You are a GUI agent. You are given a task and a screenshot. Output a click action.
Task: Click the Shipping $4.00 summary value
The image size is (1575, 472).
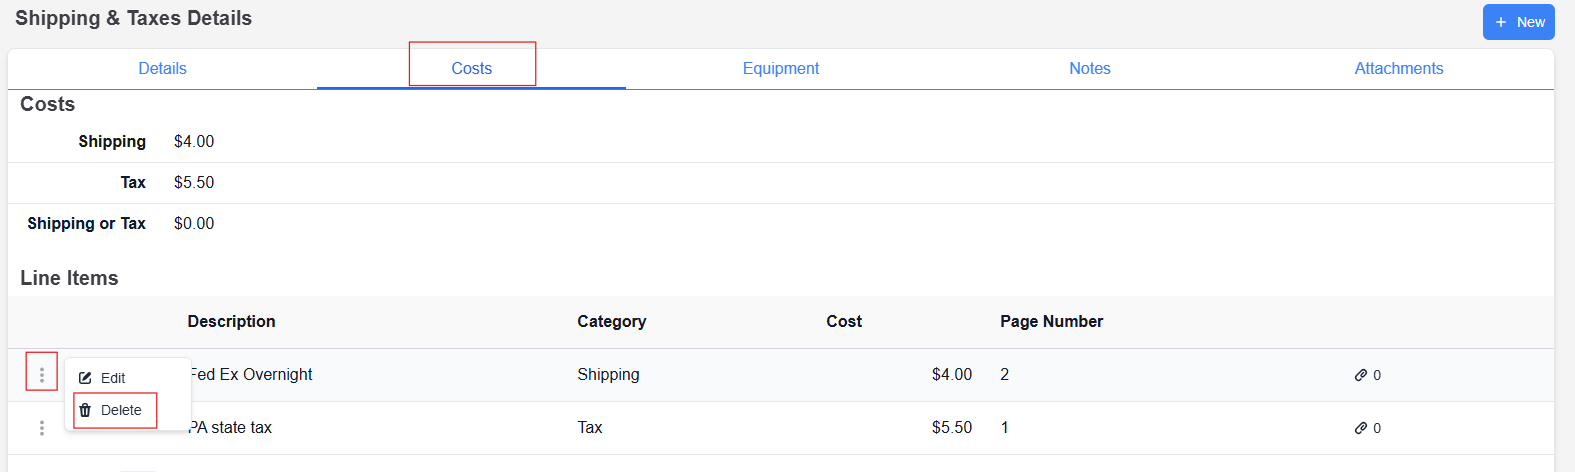(x=194, y=141)
